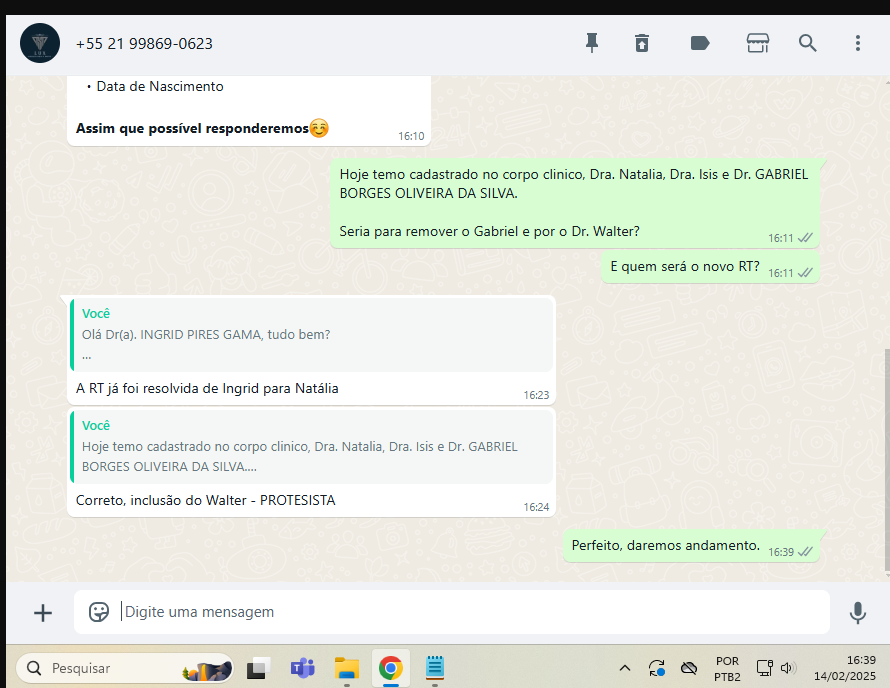This screenshot has width=890, height=688.
Task: Open the contact profile picture
Action: pos(40,43)
